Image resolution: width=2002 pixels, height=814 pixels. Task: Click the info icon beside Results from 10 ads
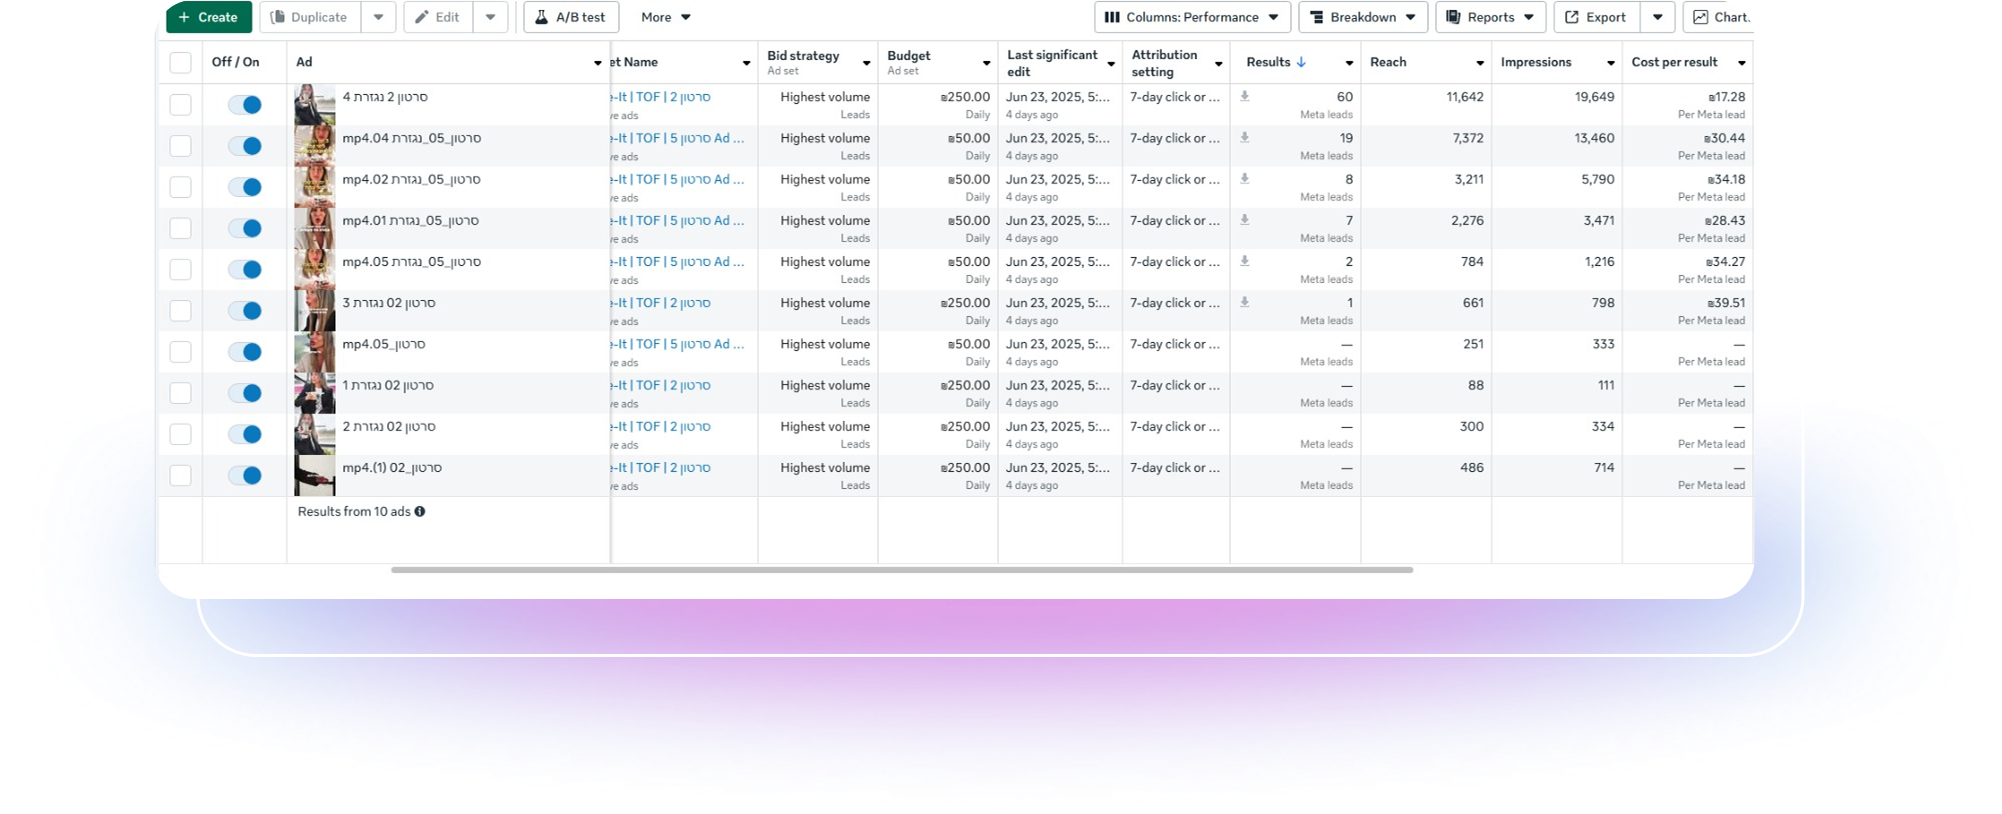click(420, 511)
